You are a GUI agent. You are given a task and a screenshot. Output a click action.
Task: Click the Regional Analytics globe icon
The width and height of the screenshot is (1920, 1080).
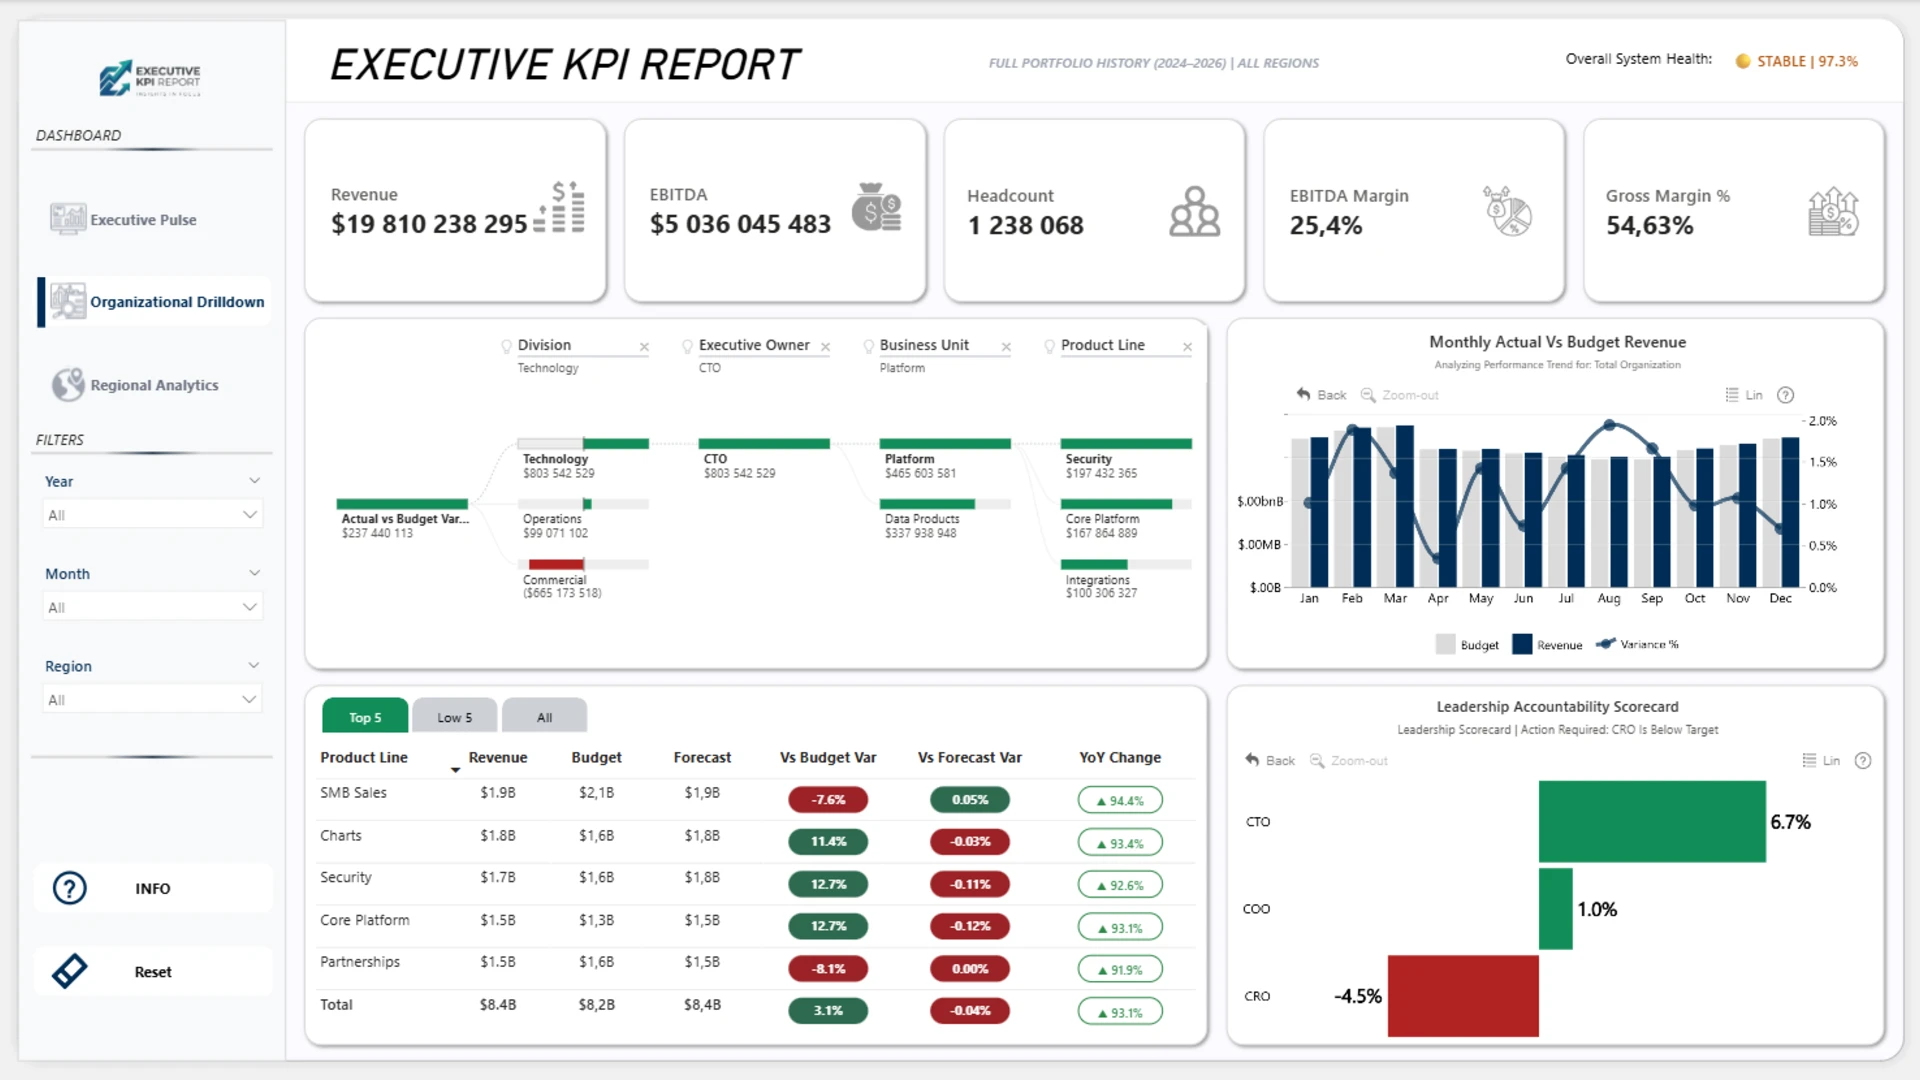click(x=68, y=384)
